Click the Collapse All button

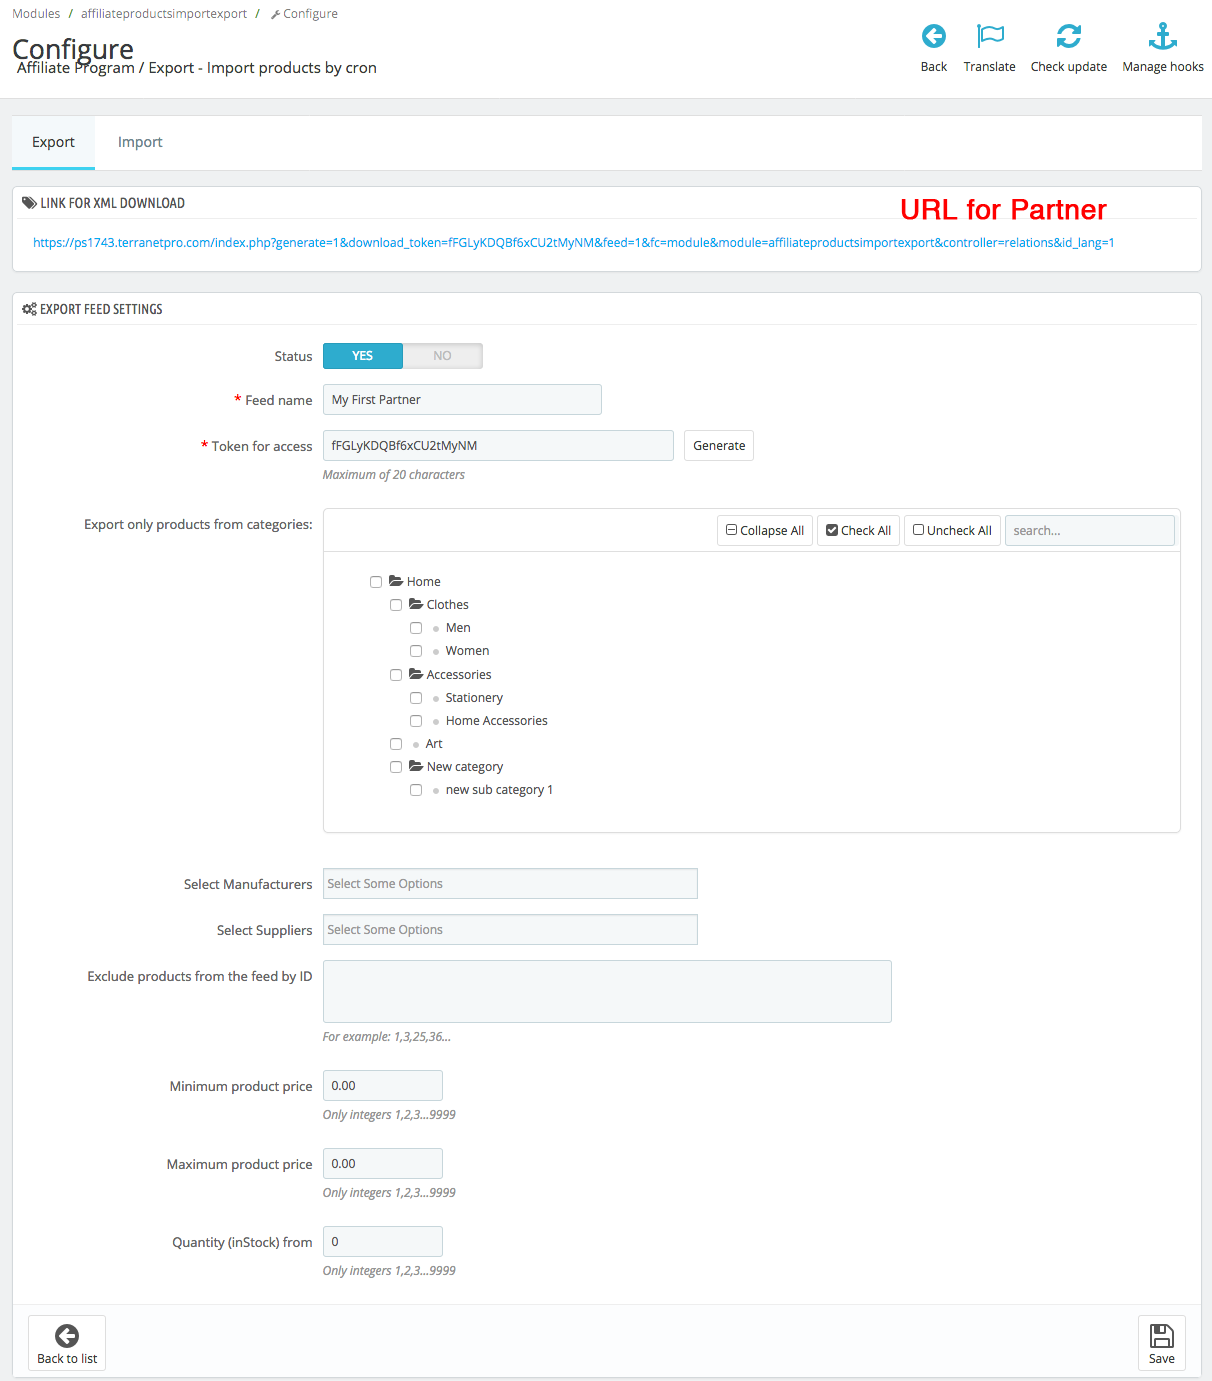tap(765, 531)
